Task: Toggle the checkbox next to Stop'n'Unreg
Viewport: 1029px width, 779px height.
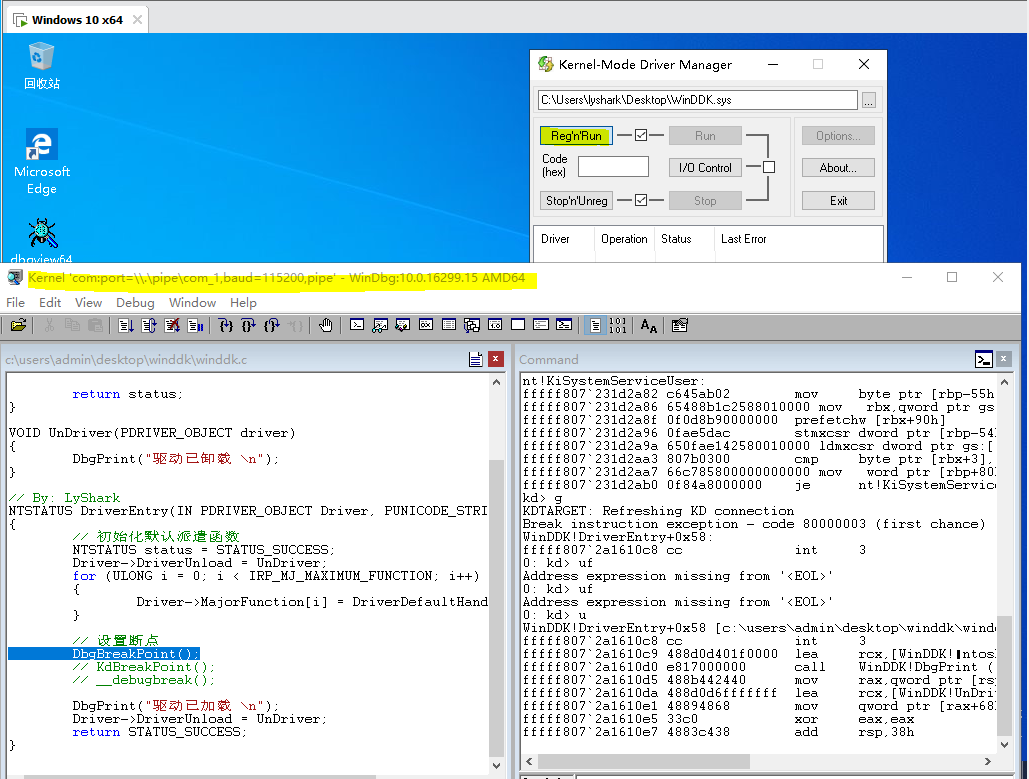Action: click(x=641, y=200)
